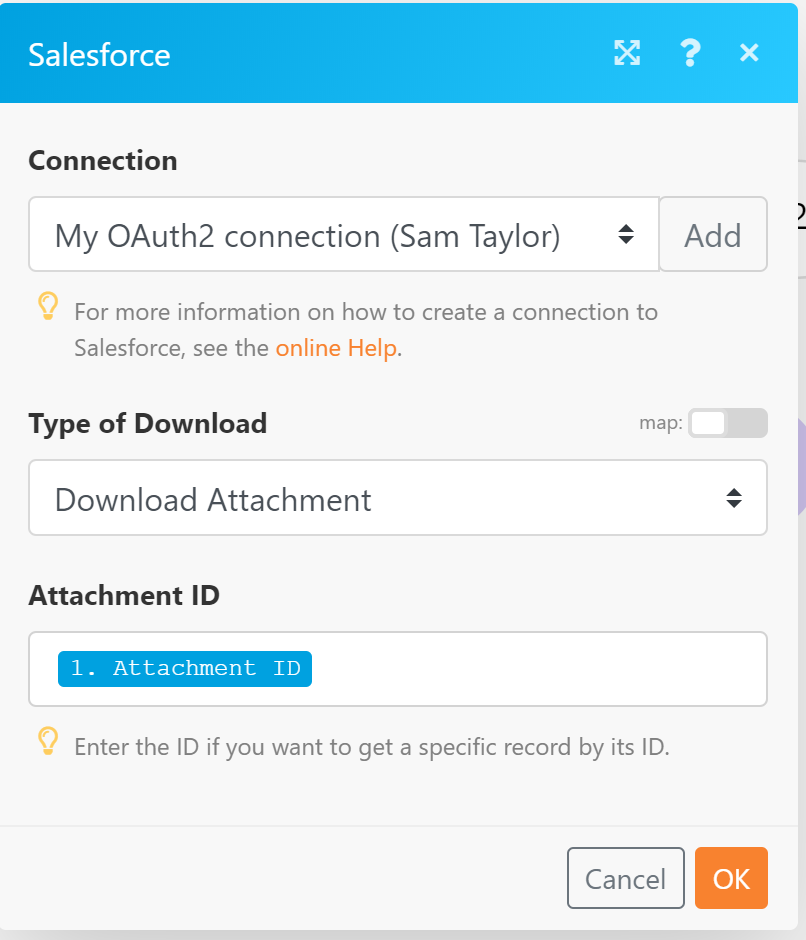Screen dimensions: 806x940
Task: Click empty space in Attachment ID input
Action: click(540, 669)
